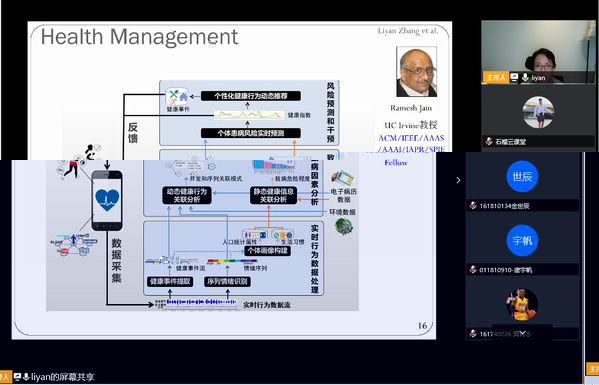The height and width of the screenshot is (385, 599).
Task: Click screen-share icon in bottom-left sharing label
Action: tap(17, 377)
